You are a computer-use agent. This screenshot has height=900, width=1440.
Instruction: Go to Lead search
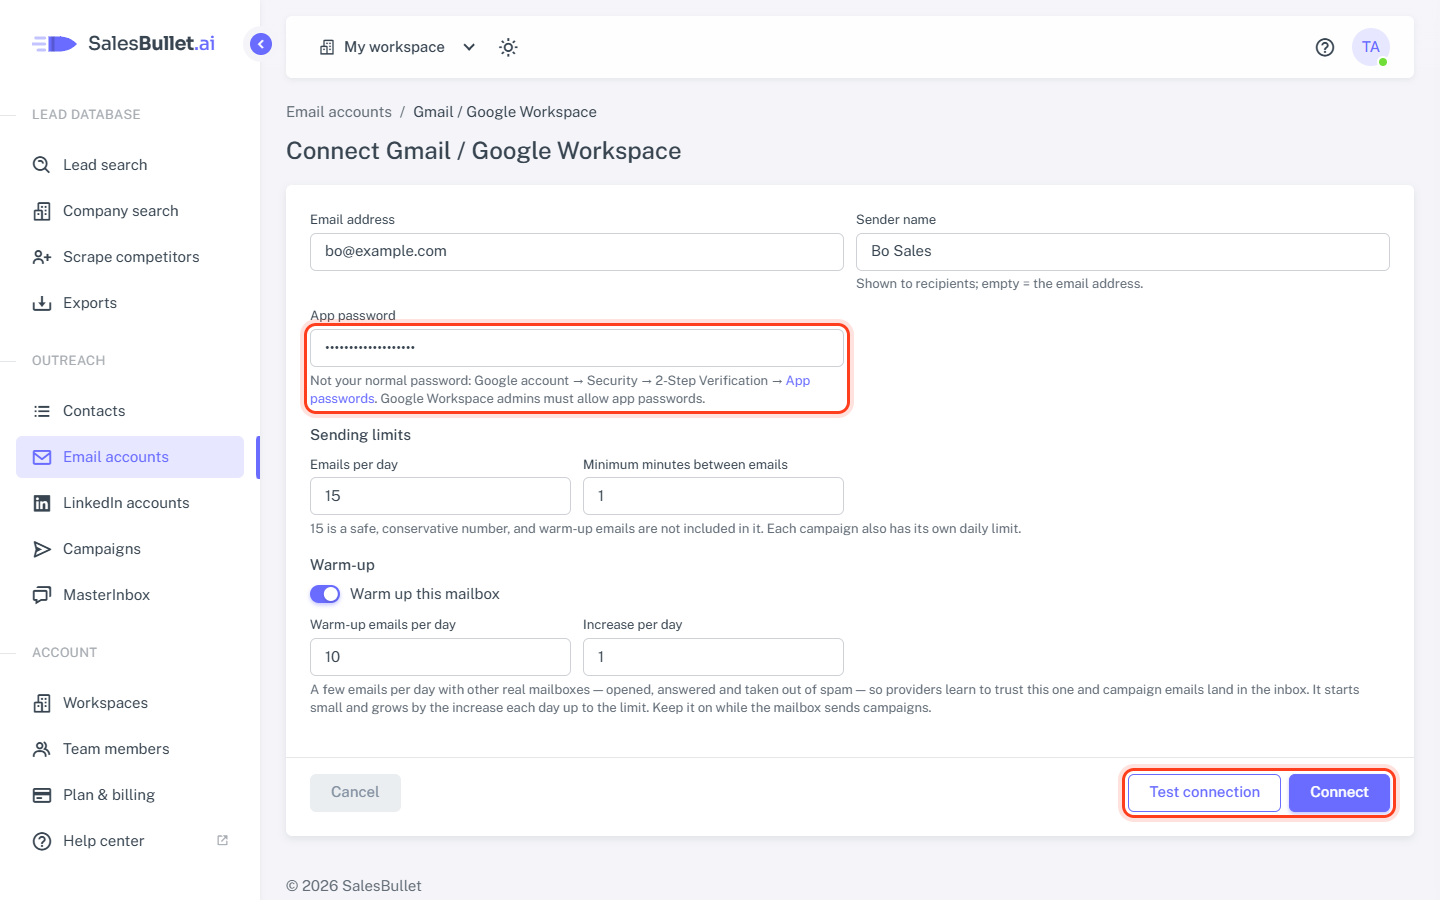click(x=130, y=165)
